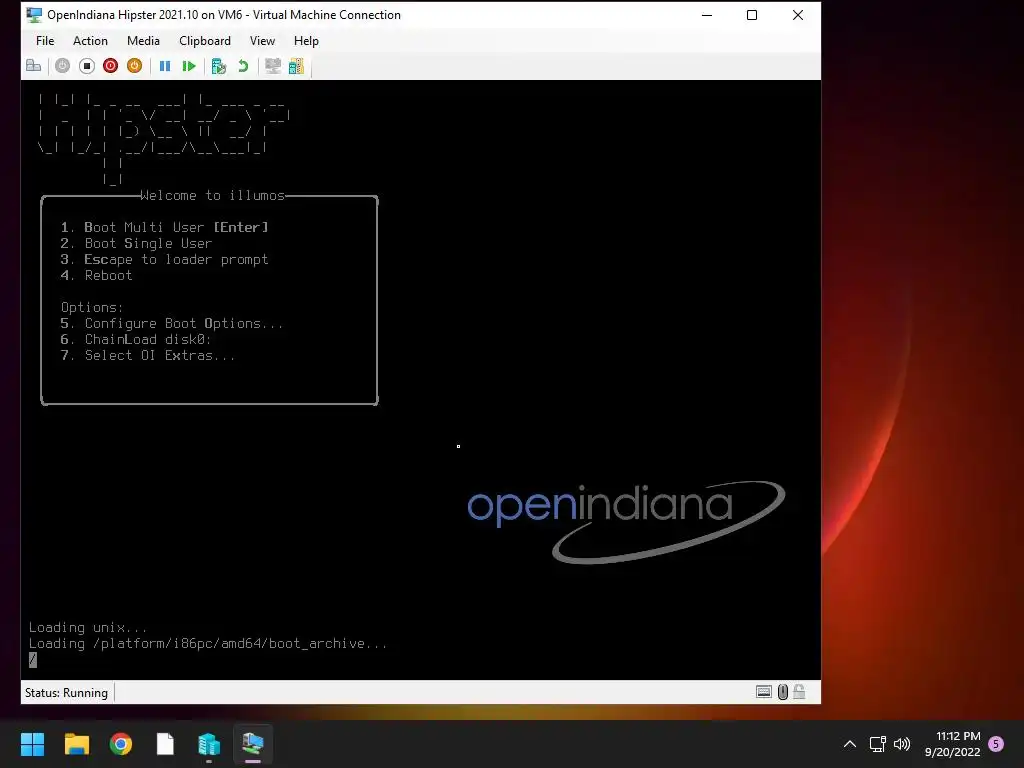Turn off the VM with the black stop icon
Viewport: 1024px width, 768px height.
(x=86, y=66)
